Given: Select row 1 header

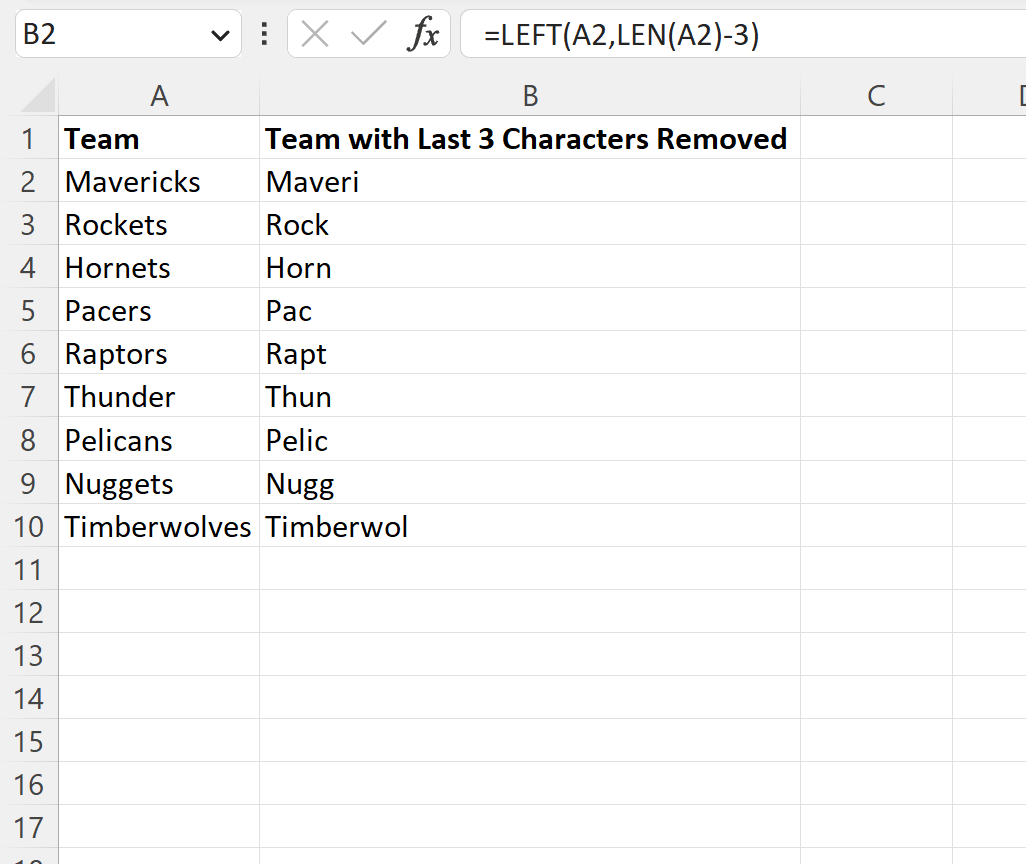Looking at the screenshot, I should coord(31,139).
